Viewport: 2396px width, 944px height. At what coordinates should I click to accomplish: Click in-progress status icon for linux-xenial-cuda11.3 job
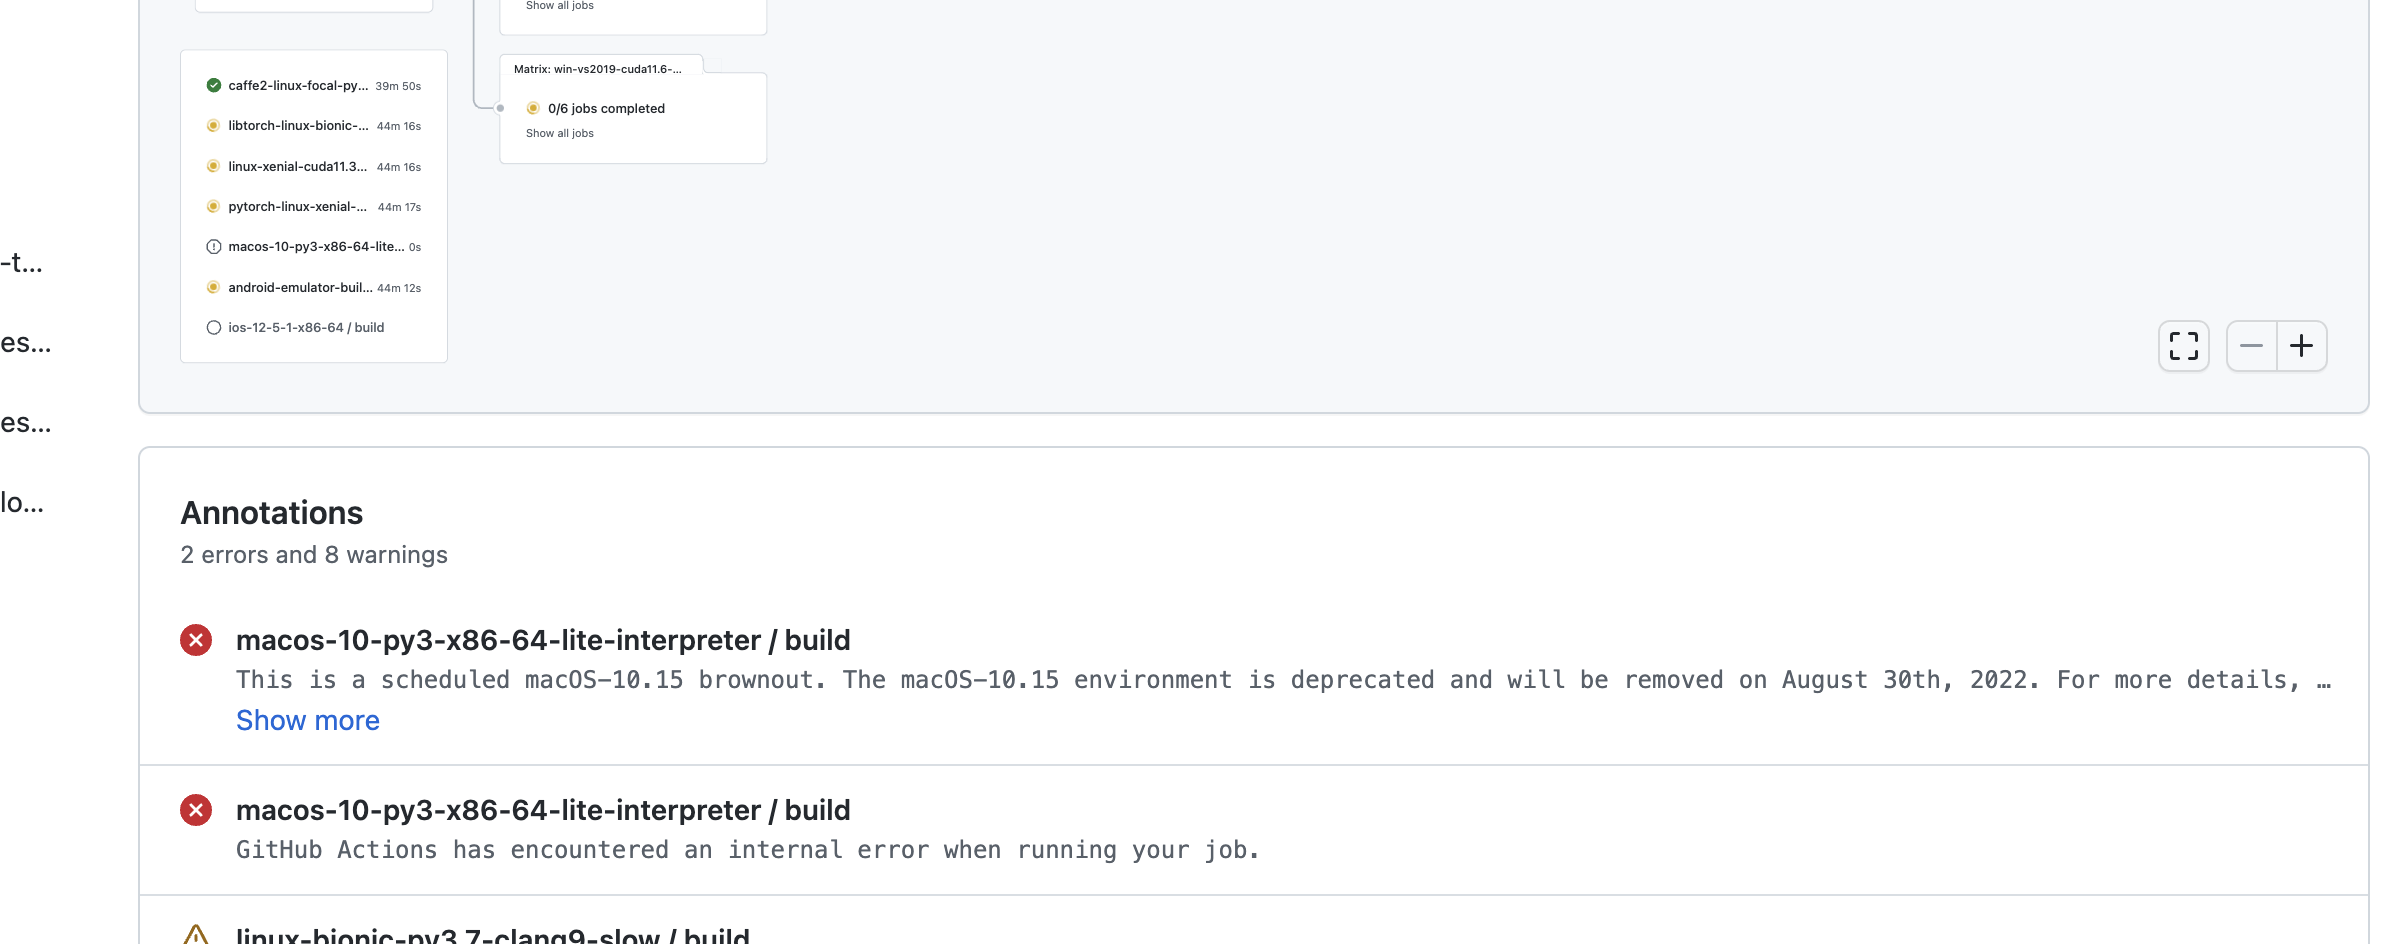213,166
